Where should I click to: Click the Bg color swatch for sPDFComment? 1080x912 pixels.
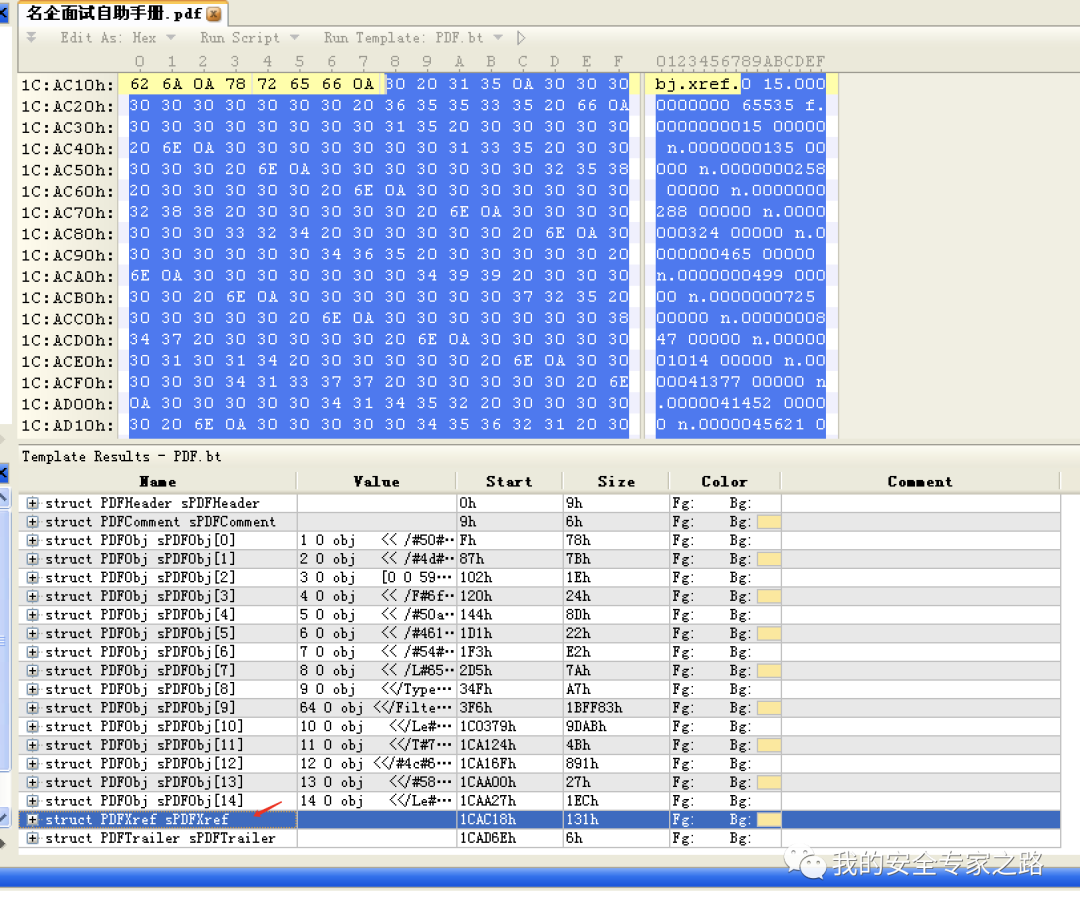pyautogui.click(x=770, y=521)
